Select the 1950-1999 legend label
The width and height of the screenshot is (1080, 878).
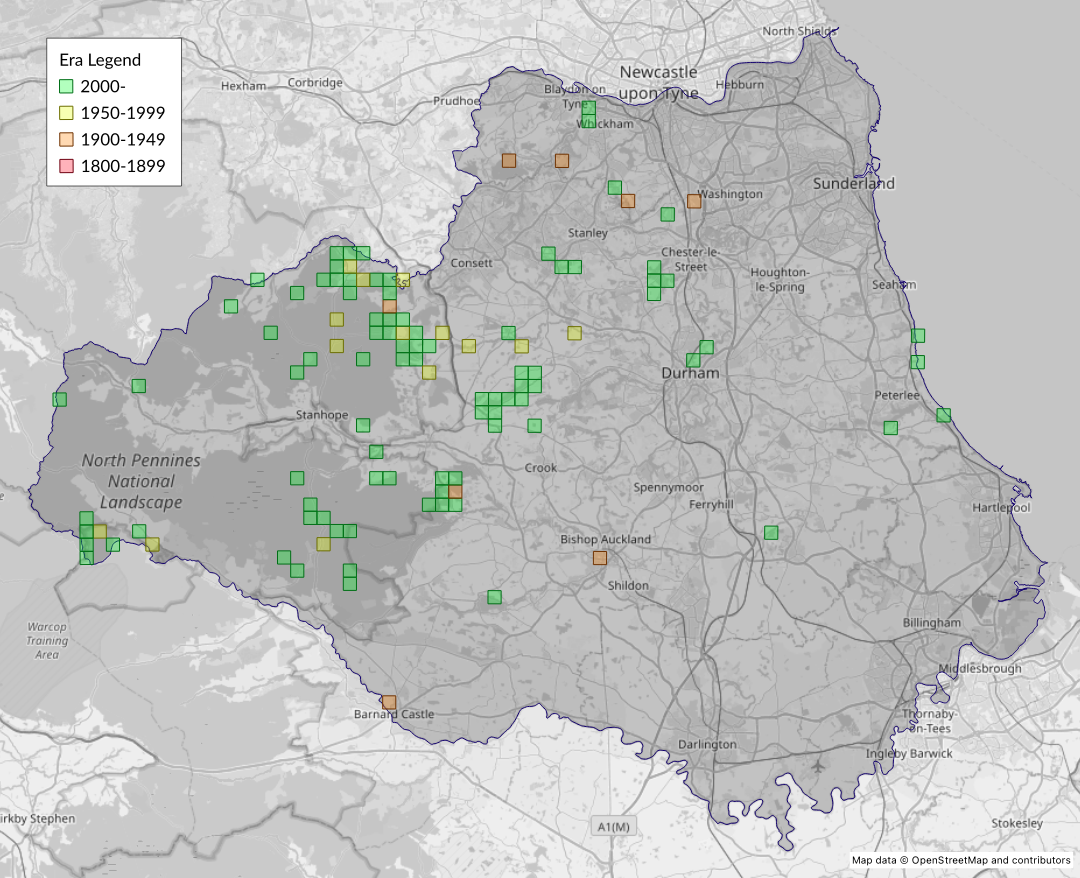[x=123, y=113]
